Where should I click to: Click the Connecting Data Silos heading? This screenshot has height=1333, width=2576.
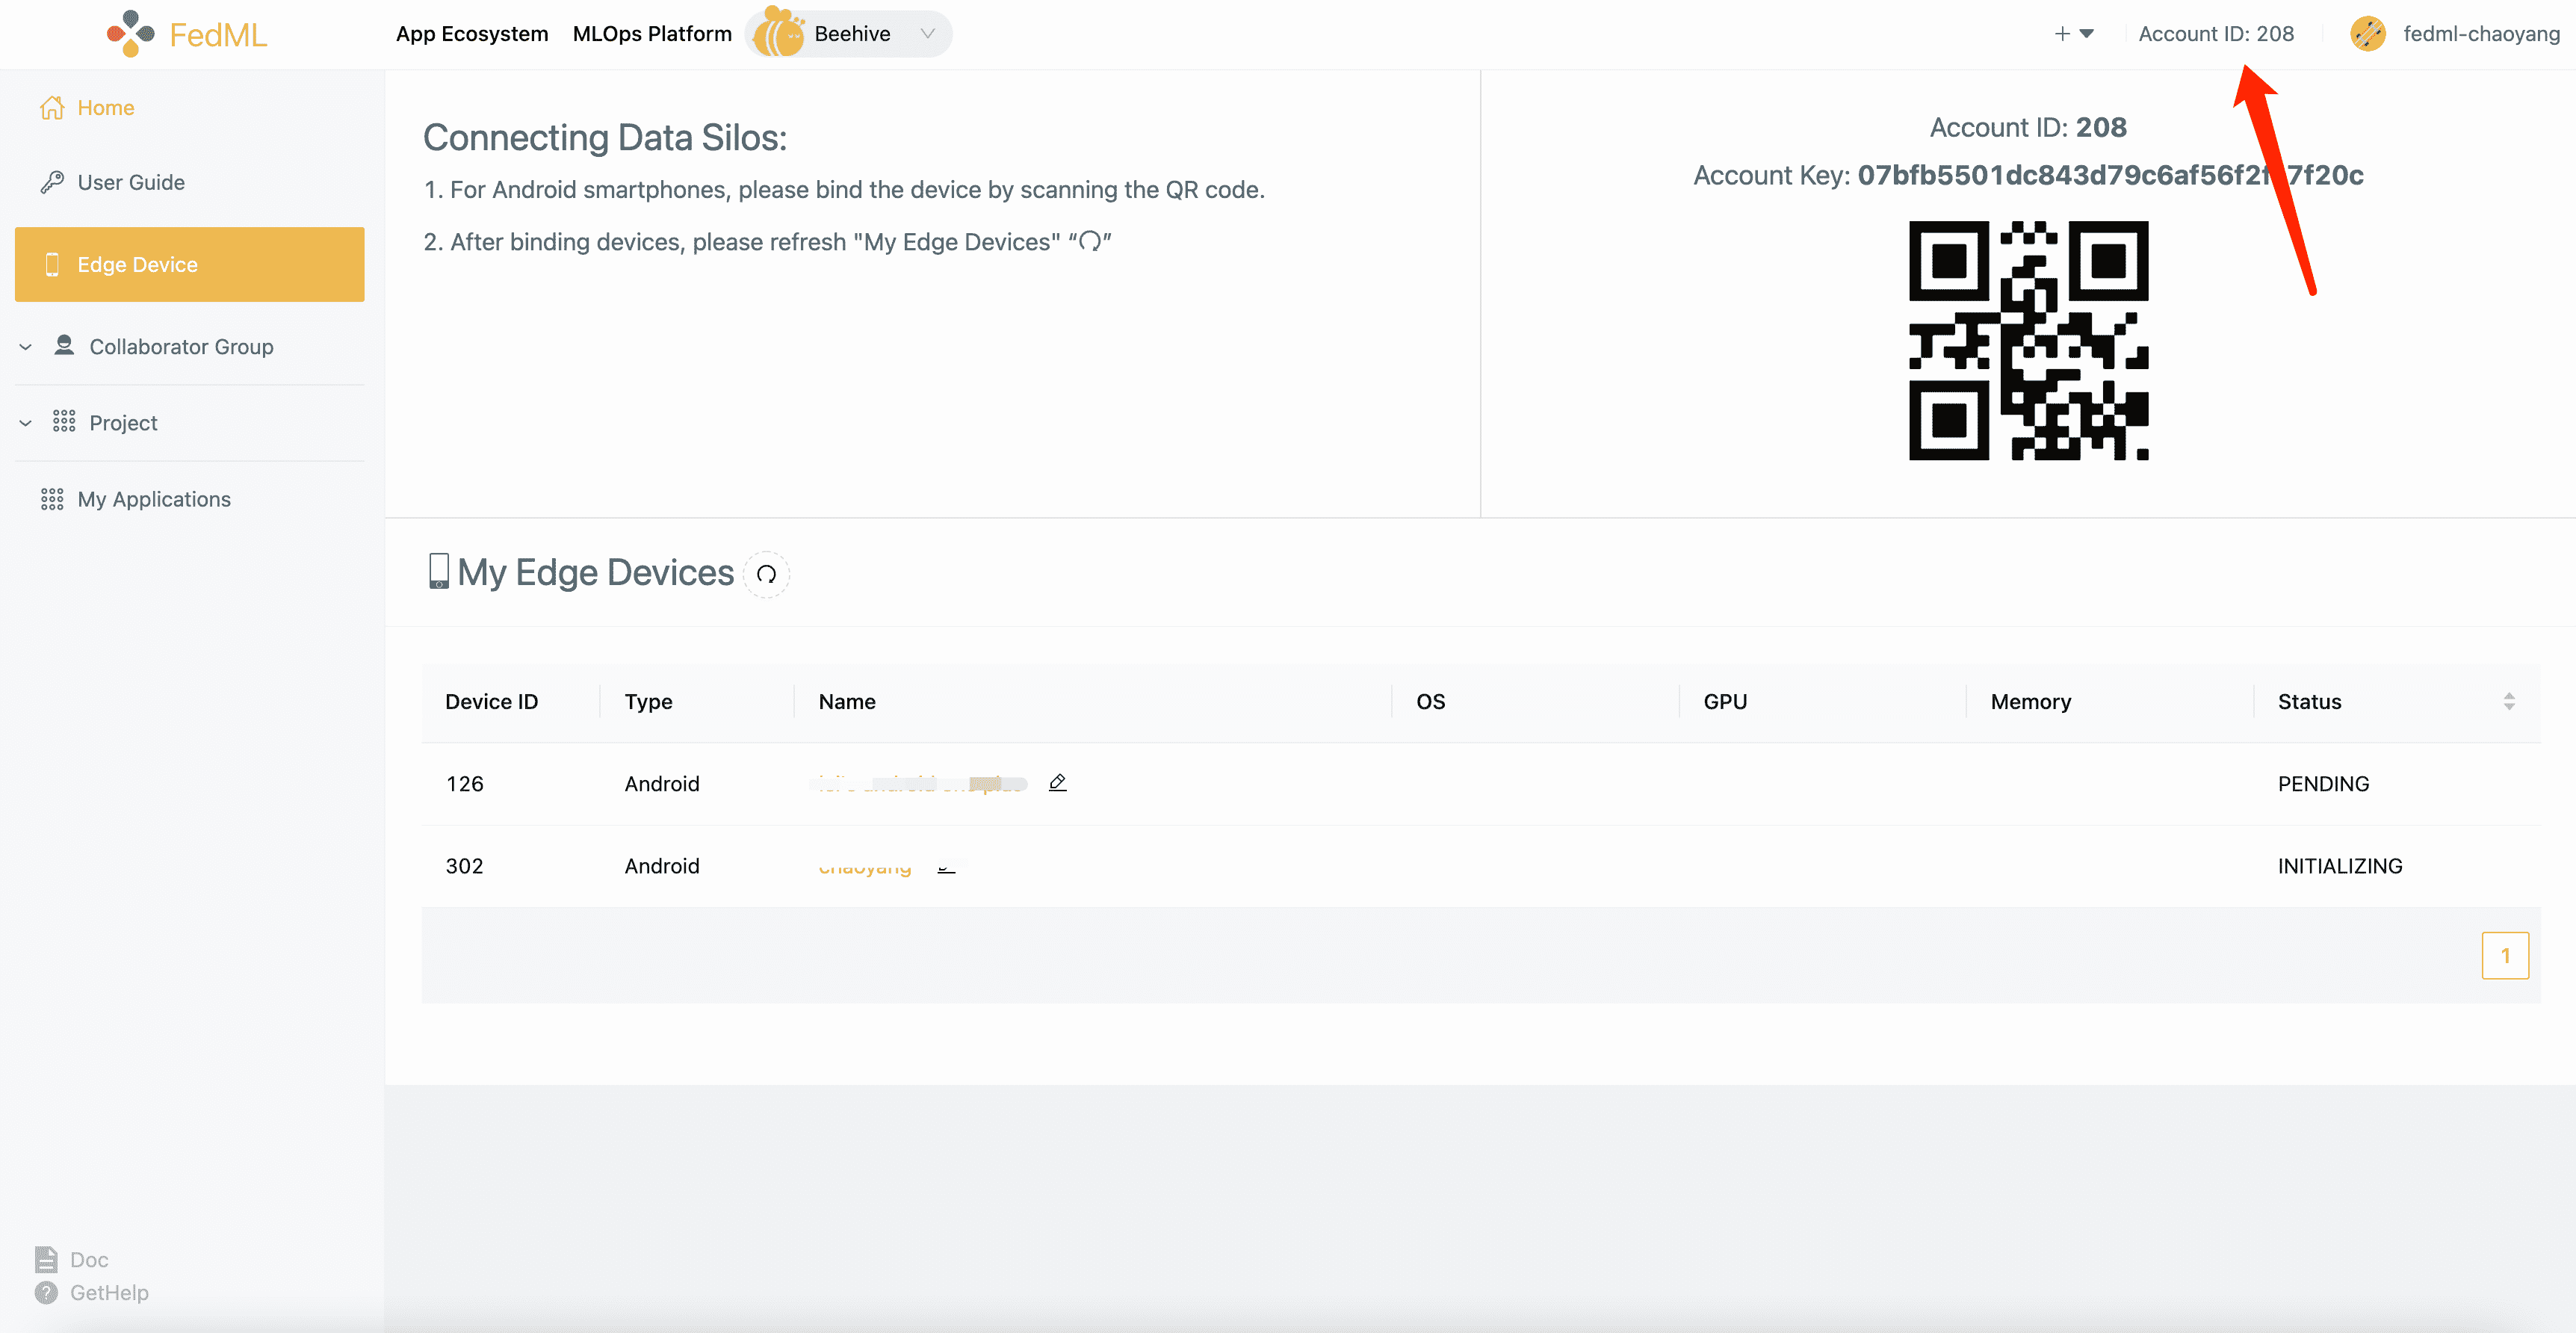(x=605, y=138)
